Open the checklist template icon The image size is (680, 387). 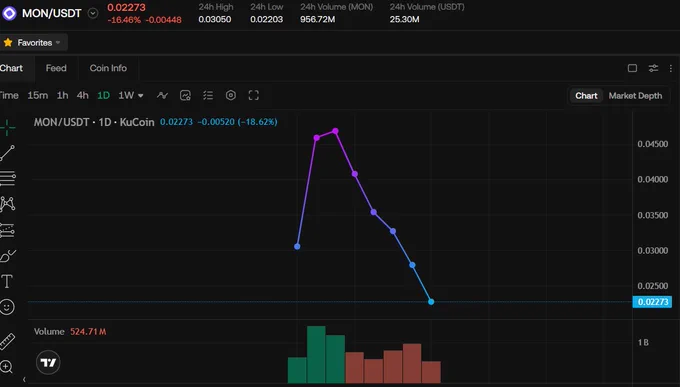tap(208, 95)
